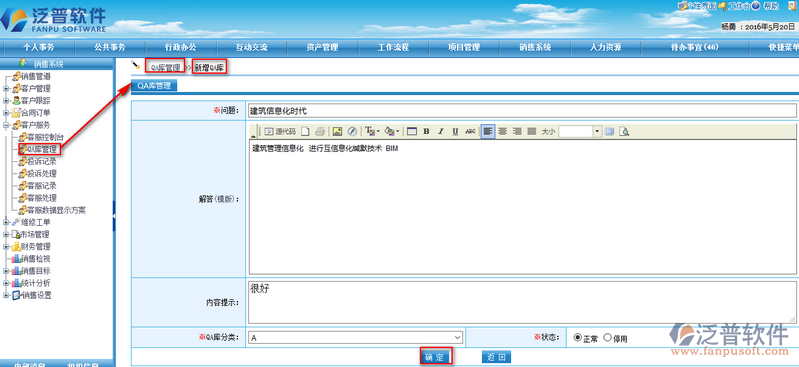
Task: Click the insert image icon
Action: [x=337, y=132]
